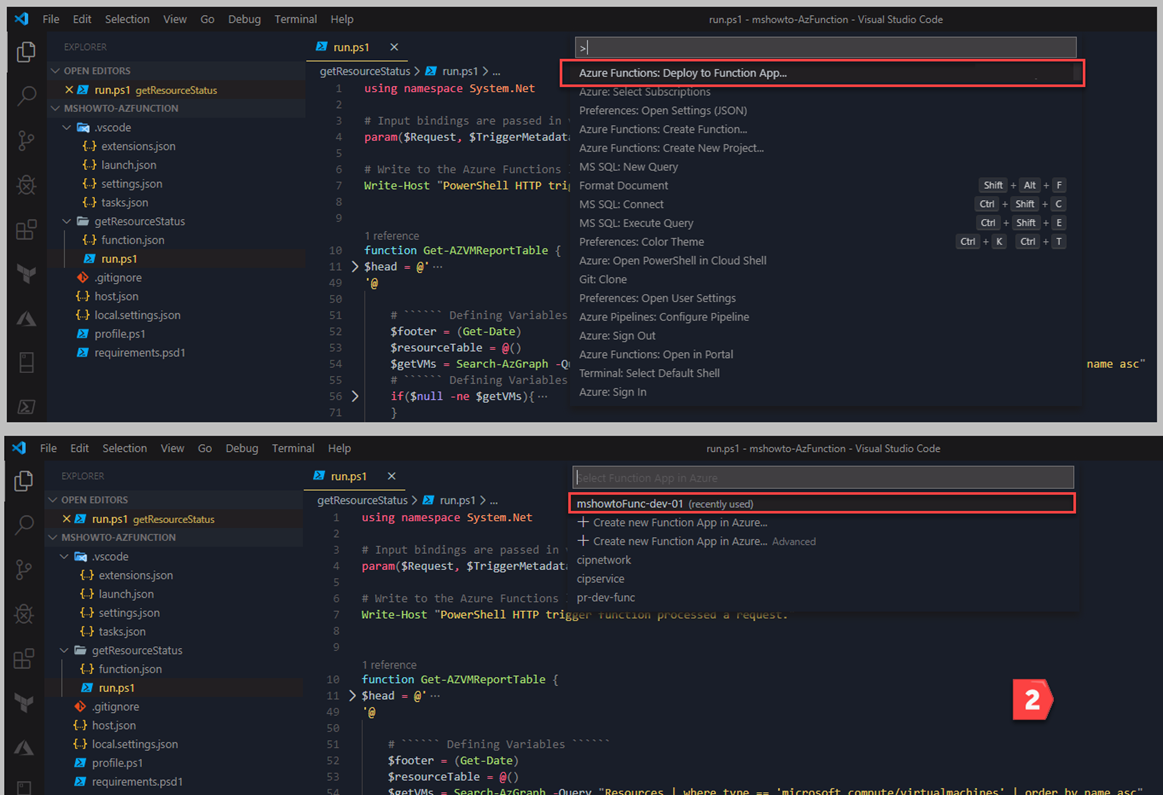1163x795 pixels.
Task: Open Terminal menu in upper window
Action: tap(295, 19)
